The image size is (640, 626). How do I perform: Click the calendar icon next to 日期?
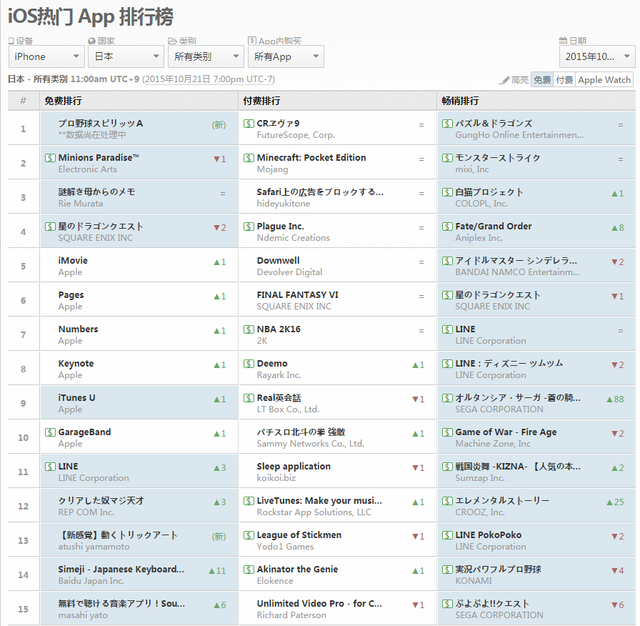pos(563,40)
